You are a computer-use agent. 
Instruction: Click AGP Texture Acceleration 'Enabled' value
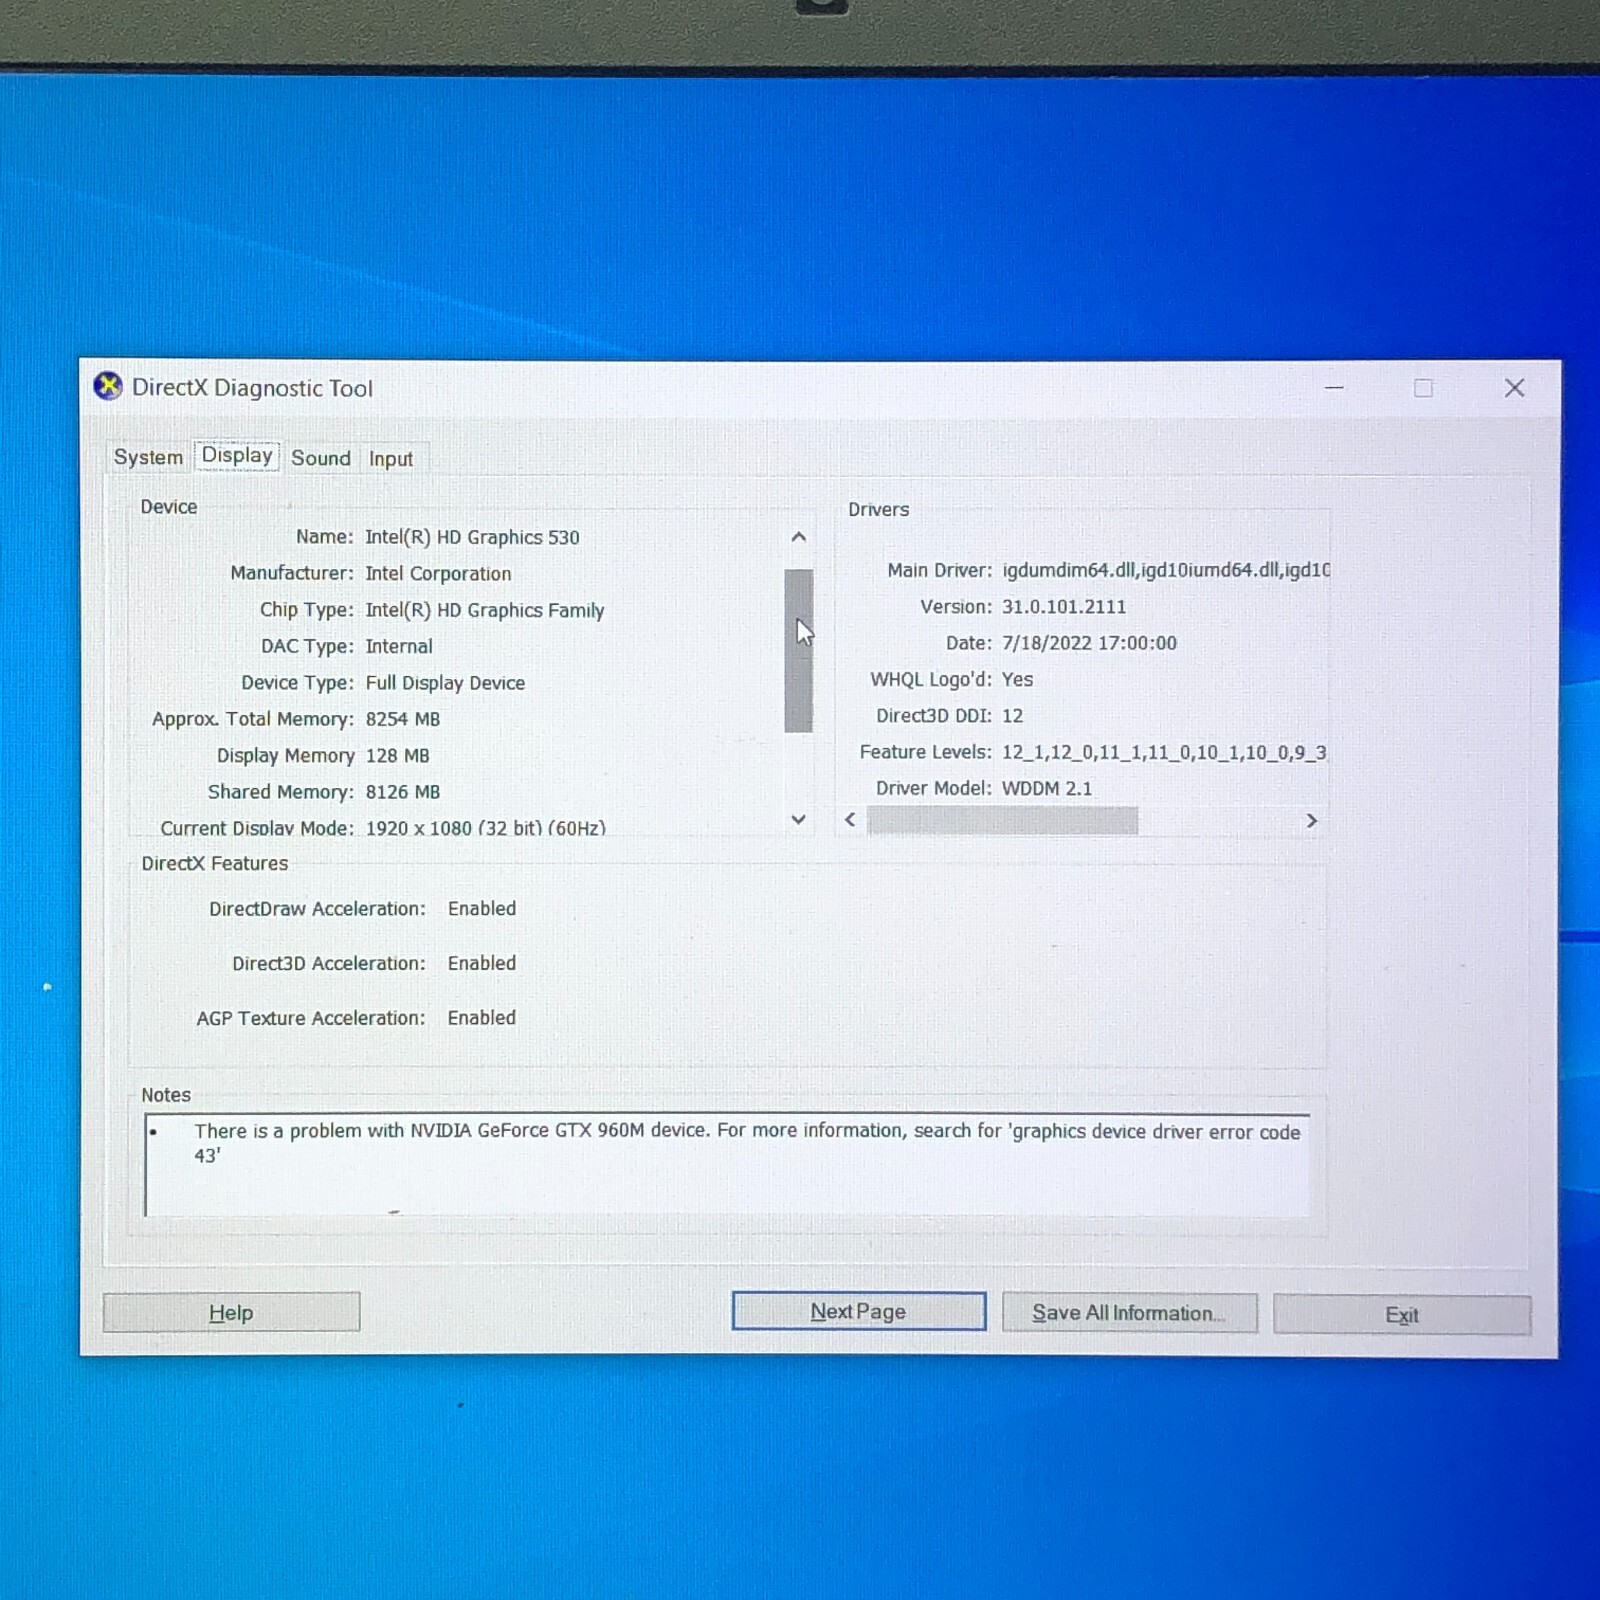tap(482, 1017)
